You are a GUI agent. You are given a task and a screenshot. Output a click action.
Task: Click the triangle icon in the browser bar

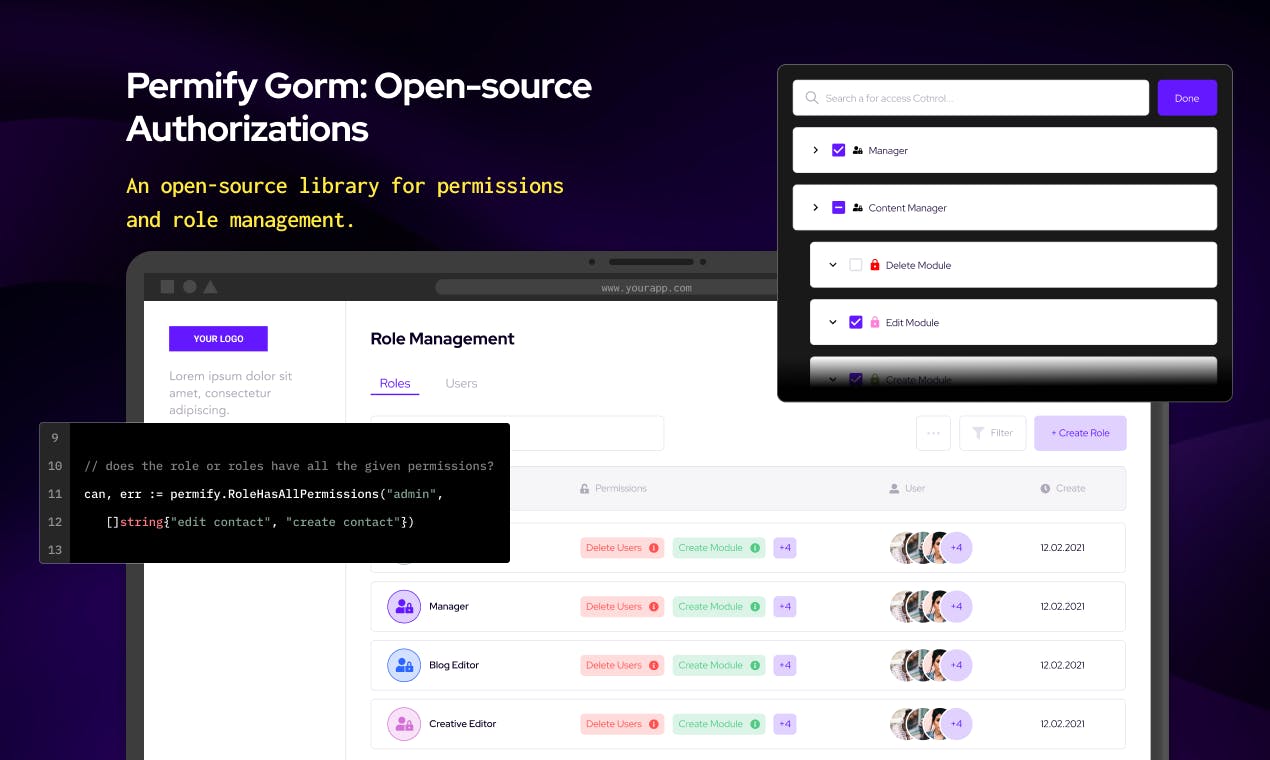[211, 287]
